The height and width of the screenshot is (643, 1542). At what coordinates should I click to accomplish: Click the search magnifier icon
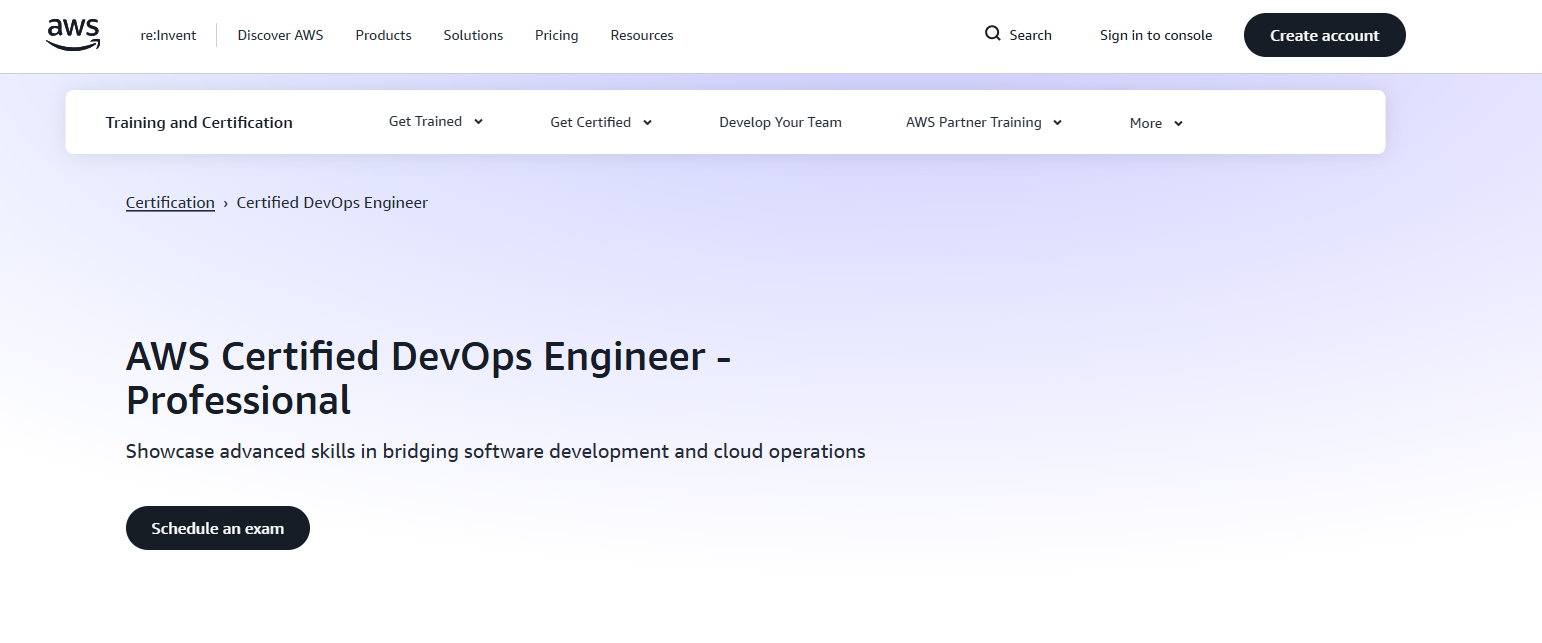point(993,34)
